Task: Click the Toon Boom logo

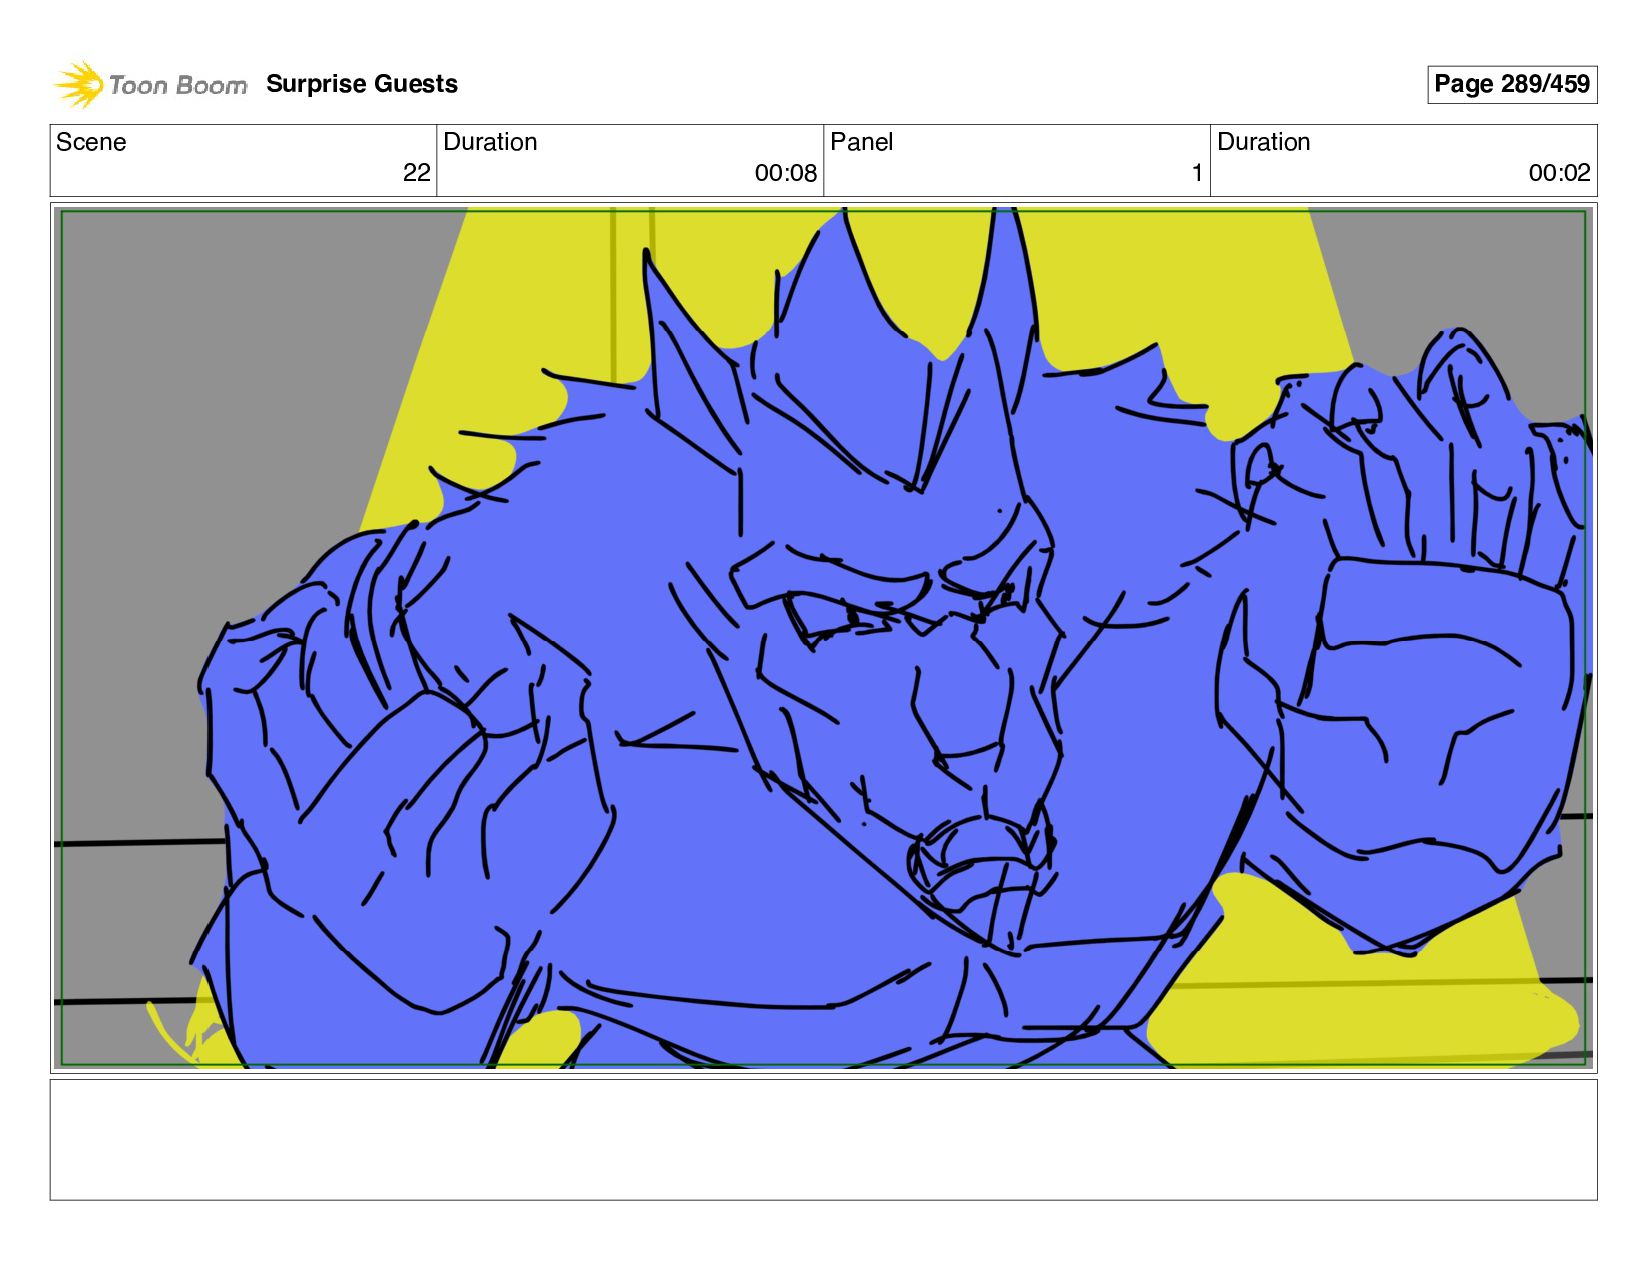Action: [150, 84]
